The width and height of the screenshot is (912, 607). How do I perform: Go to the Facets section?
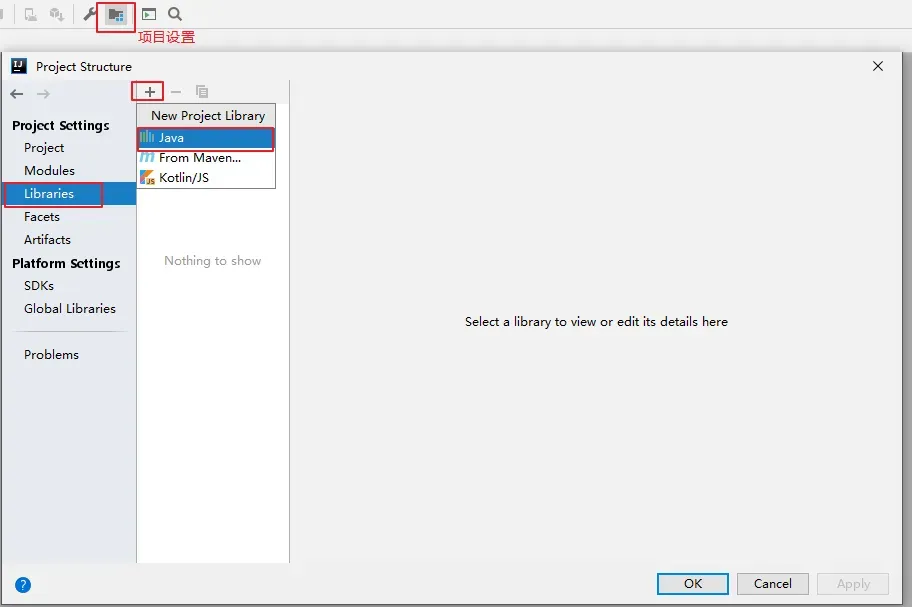pyautogui.click(x=42, y=217)
